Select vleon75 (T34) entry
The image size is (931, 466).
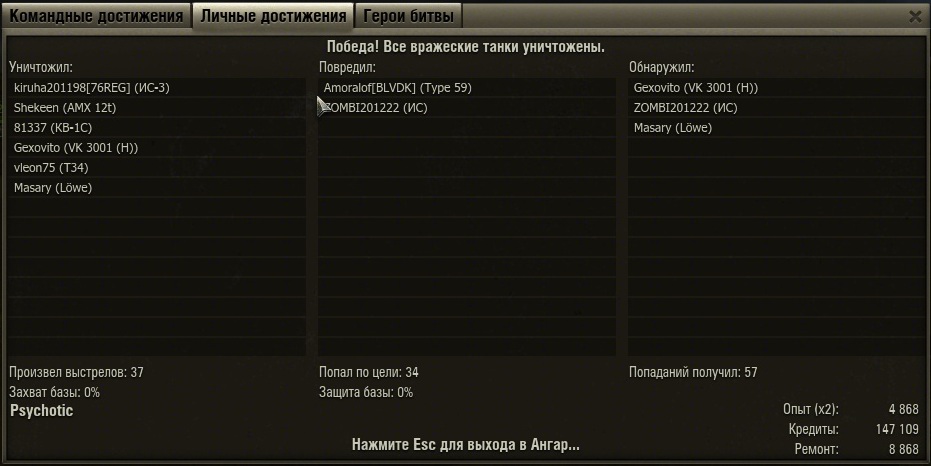[x=157, y=168]
